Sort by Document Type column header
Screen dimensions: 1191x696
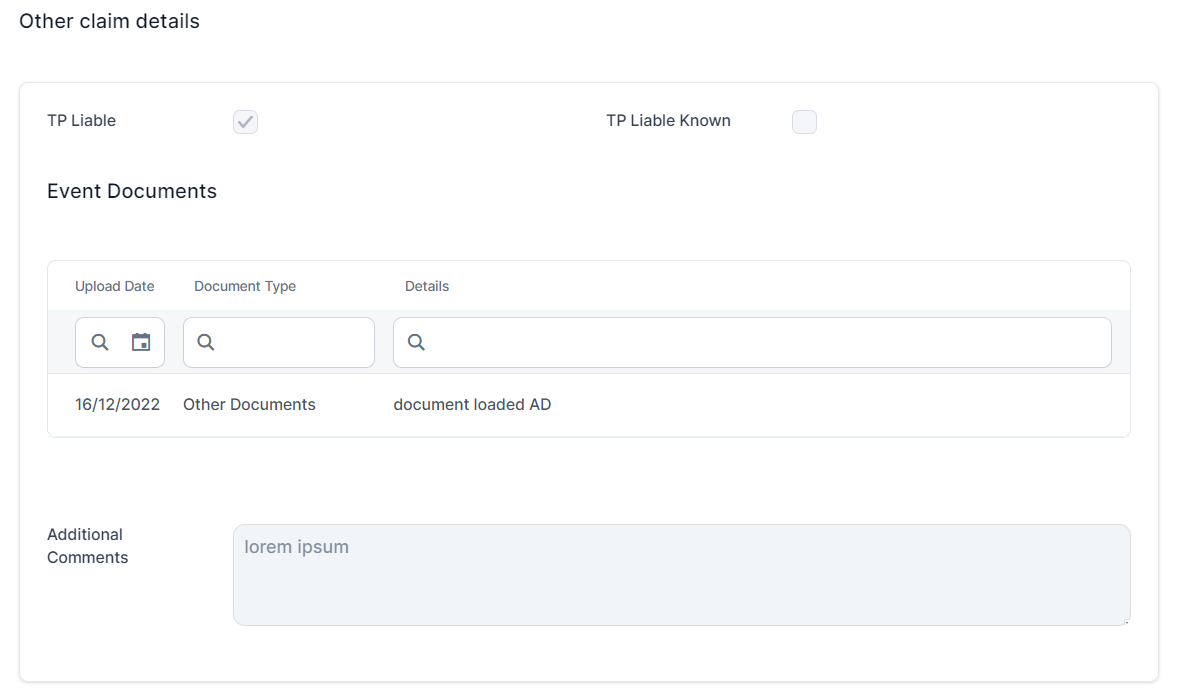pos(245,286)
